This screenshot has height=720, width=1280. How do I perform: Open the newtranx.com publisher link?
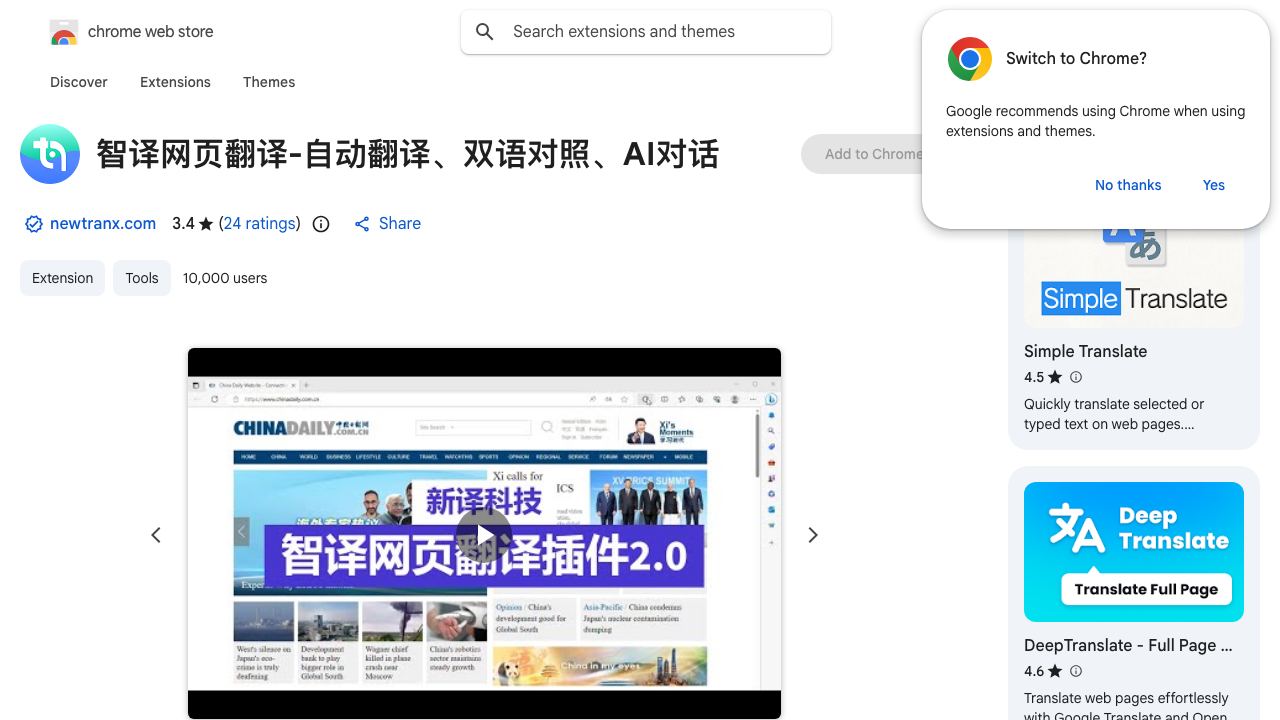(x=103, y=224)
